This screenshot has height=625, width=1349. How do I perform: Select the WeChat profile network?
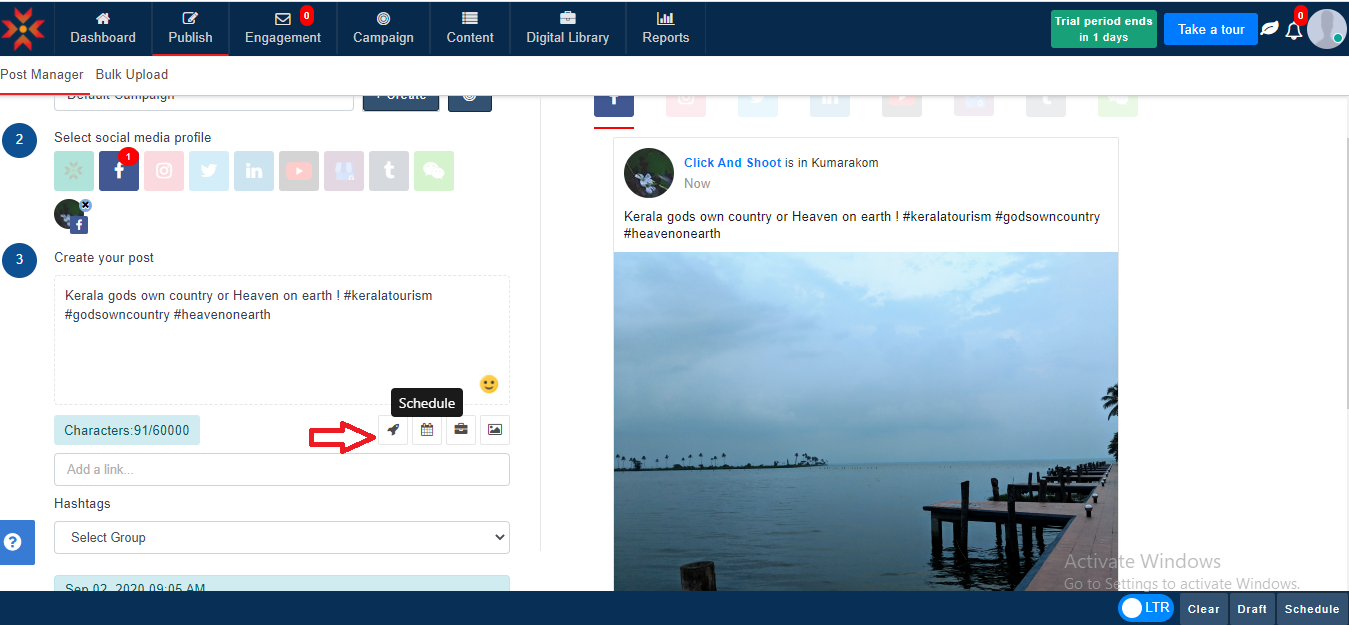(434, 171)
